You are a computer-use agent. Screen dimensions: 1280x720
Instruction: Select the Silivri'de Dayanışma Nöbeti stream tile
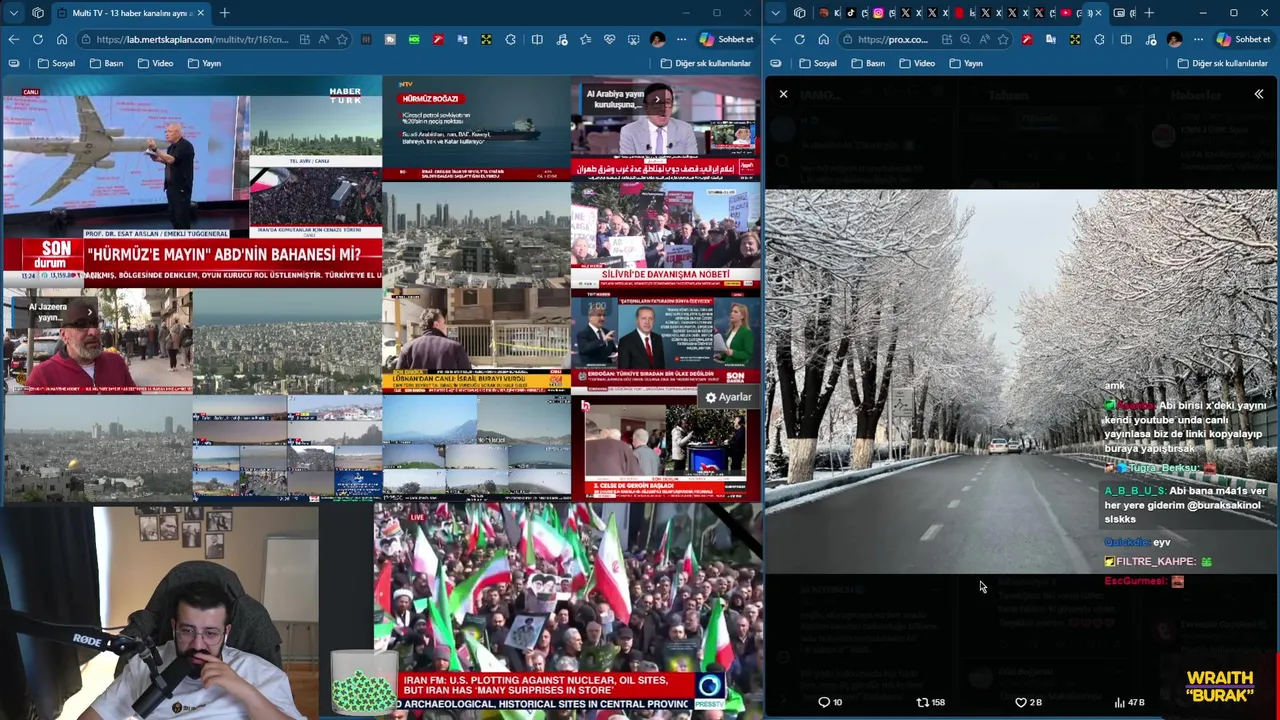point(666,233)
